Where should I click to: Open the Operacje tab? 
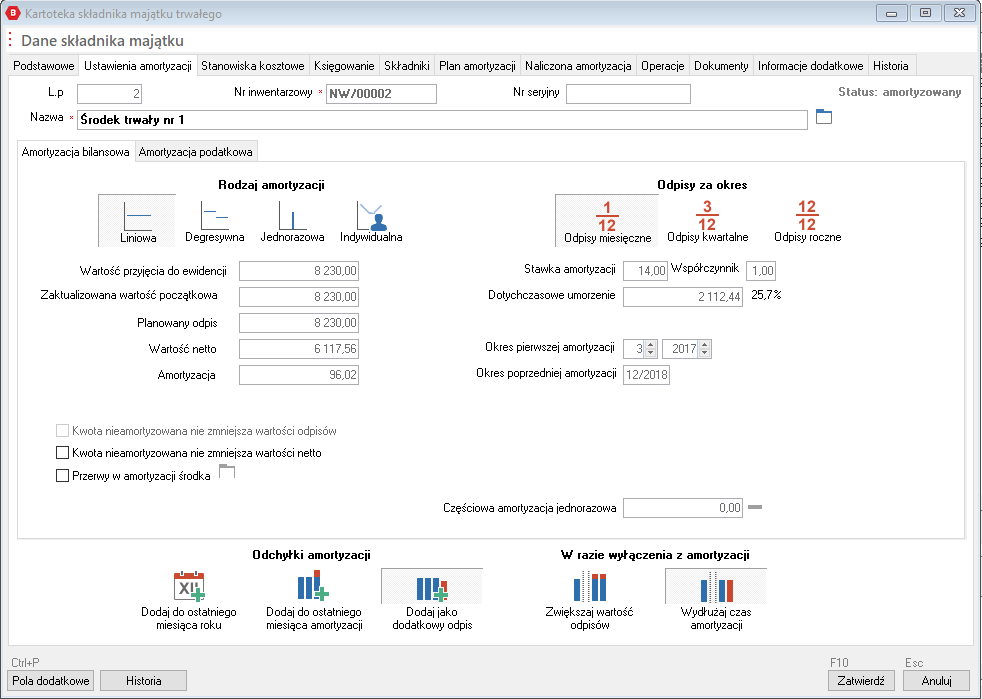pos(663,66)
